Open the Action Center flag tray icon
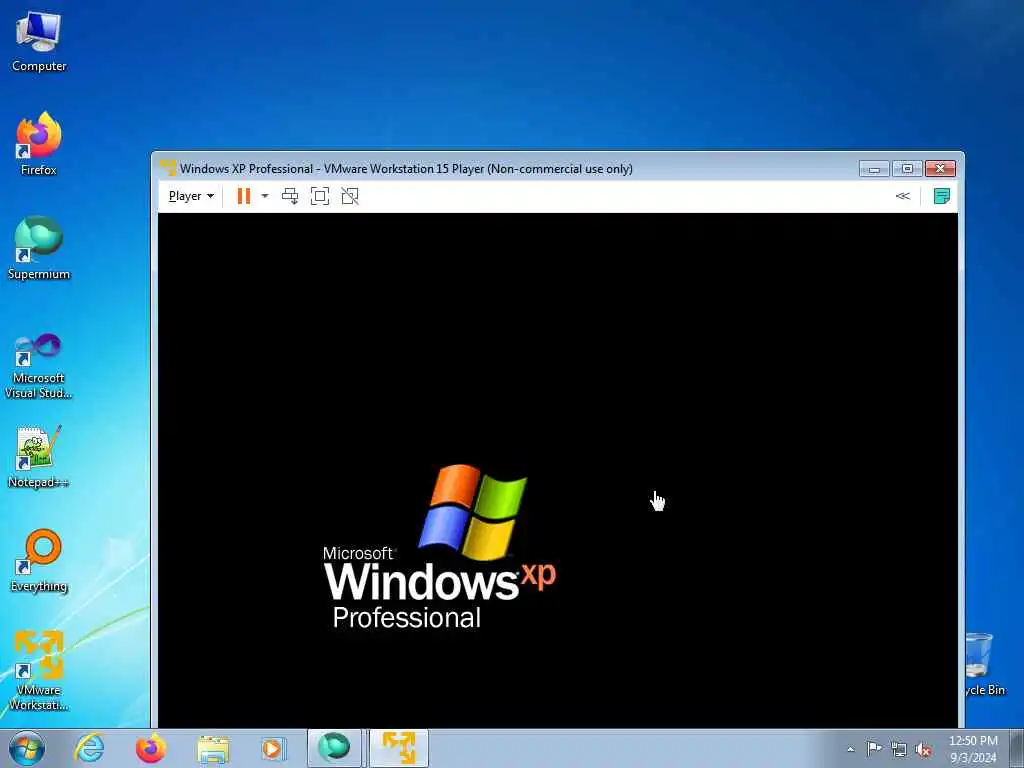This screenshot has height=768, width=1024. click(x=874, y=749)
